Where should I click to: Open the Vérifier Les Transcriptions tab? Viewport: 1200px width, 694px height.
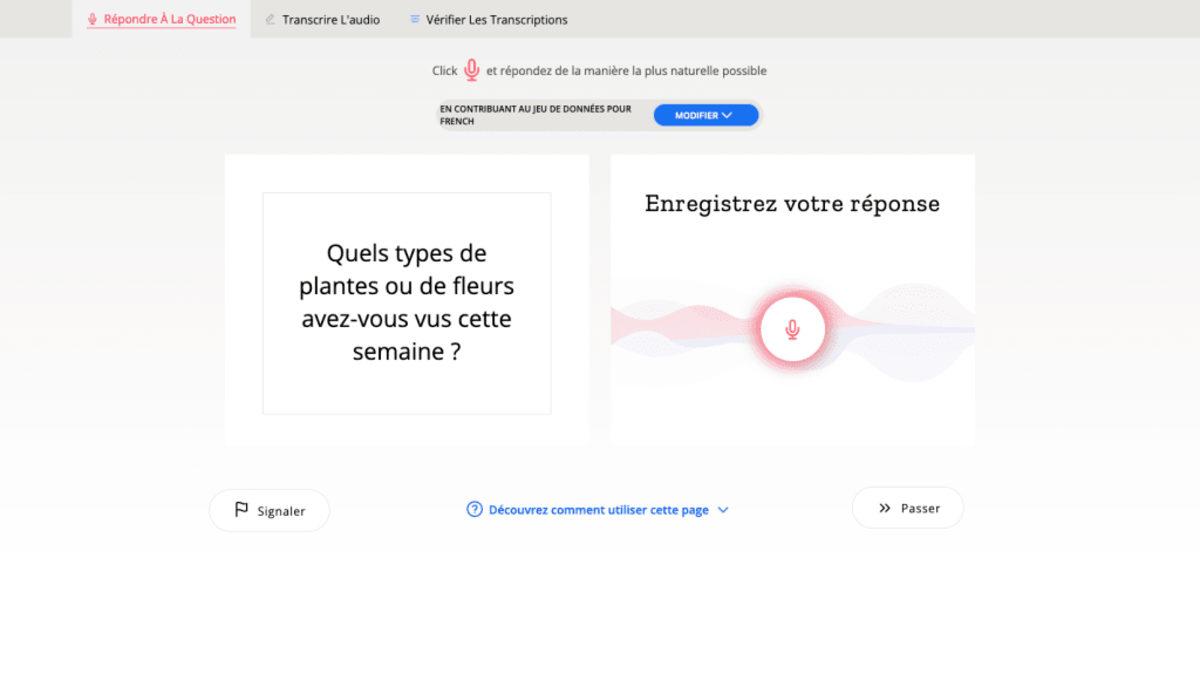(488, 18)
